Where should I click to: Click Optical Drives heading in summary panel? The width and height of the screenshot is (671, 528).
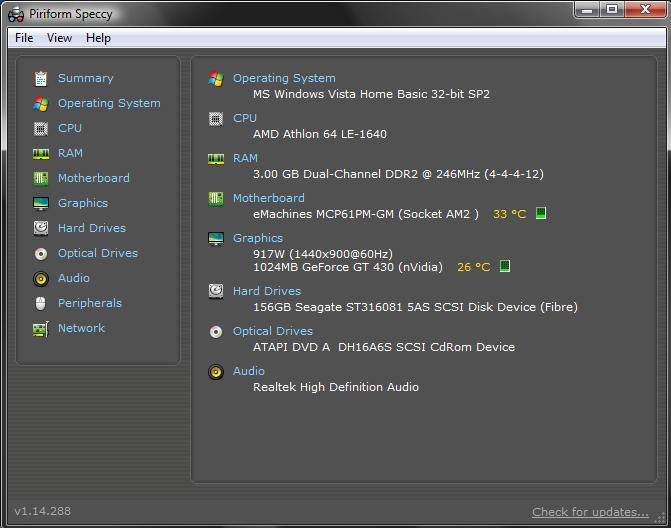[273, 331]
